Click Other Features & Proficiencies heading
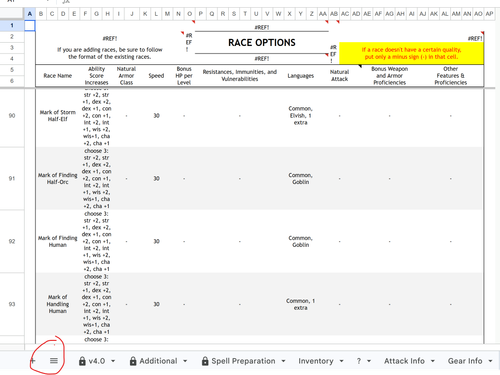The width and height of the screenshot is (500, 375). click(450, 76)
